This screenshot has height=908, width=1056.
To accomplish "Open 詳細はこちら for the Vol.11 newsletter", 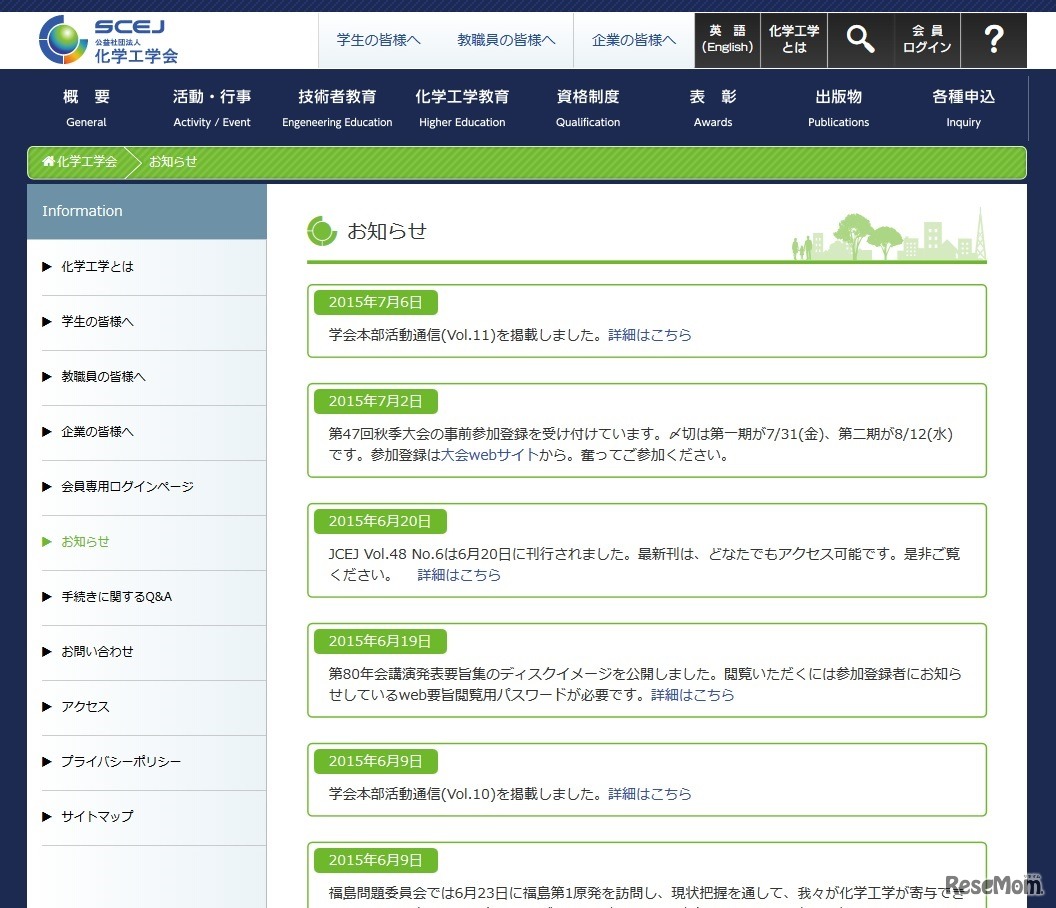I will pyautogui.click(x=650, y=334).
